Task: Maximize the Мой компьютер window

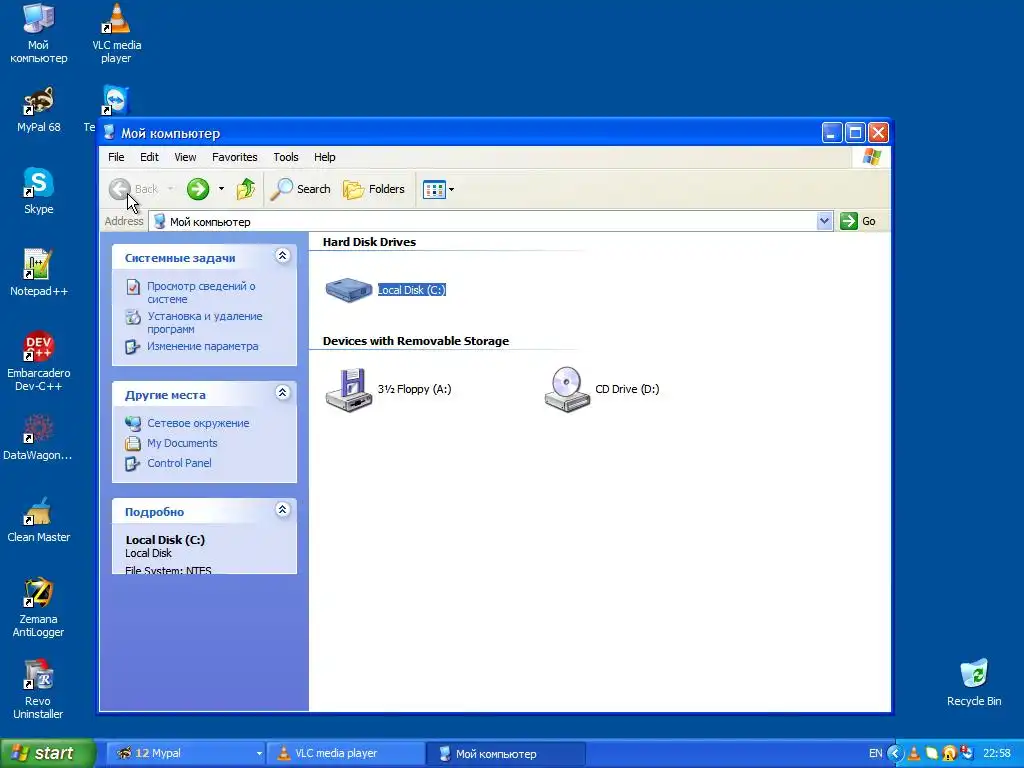Action: [x=854, y=133]
